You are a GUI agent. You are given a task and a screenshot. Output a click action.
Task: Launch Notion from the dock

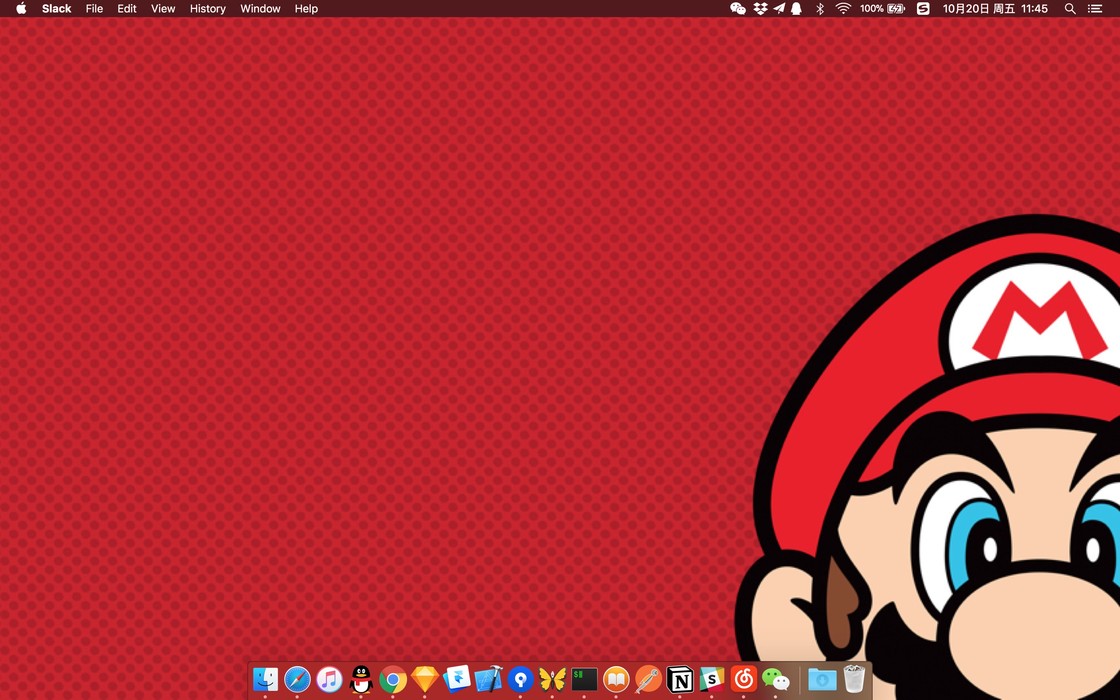point(680,680)
